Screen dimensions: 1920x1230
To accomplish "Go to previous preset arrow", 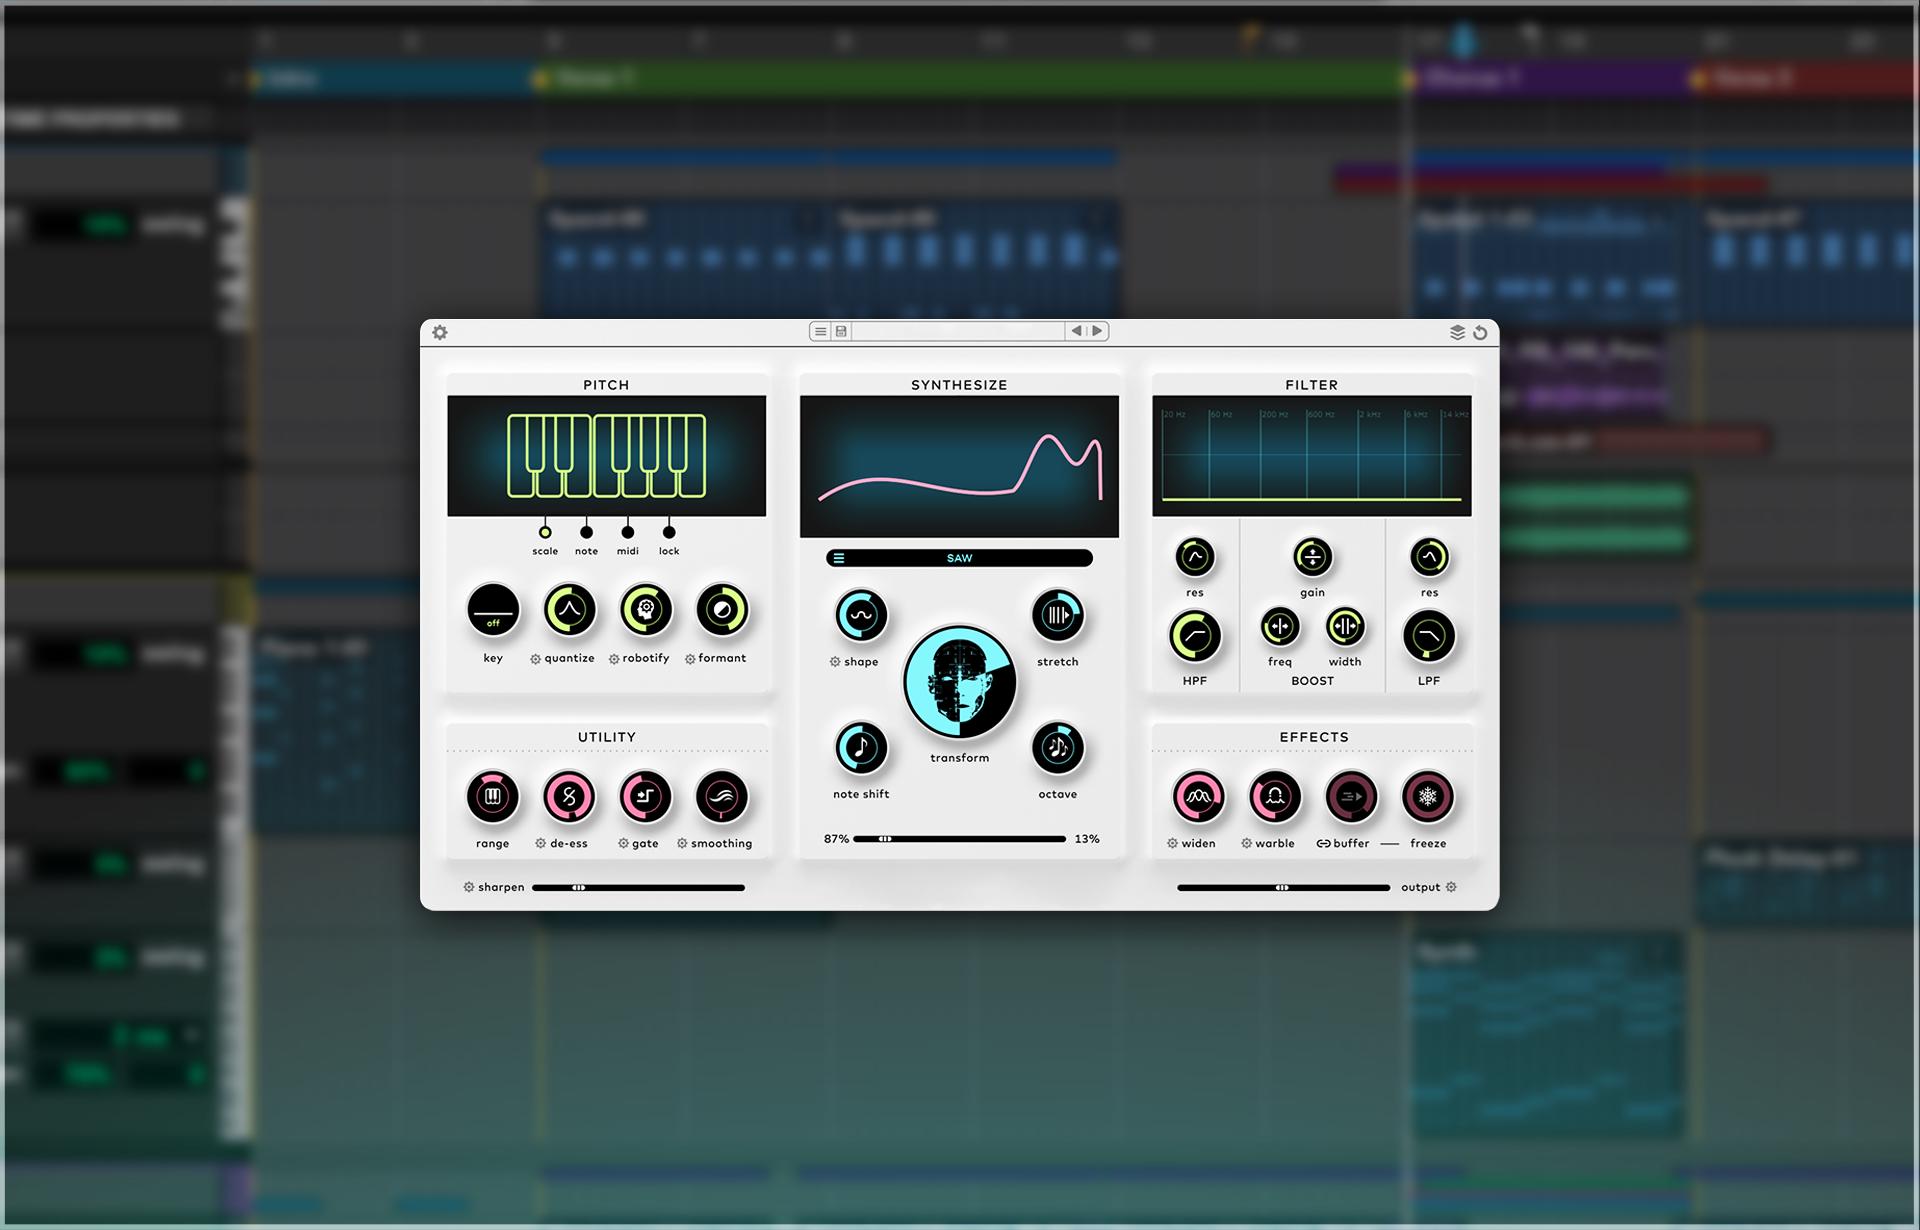I will click(1076, 331).
